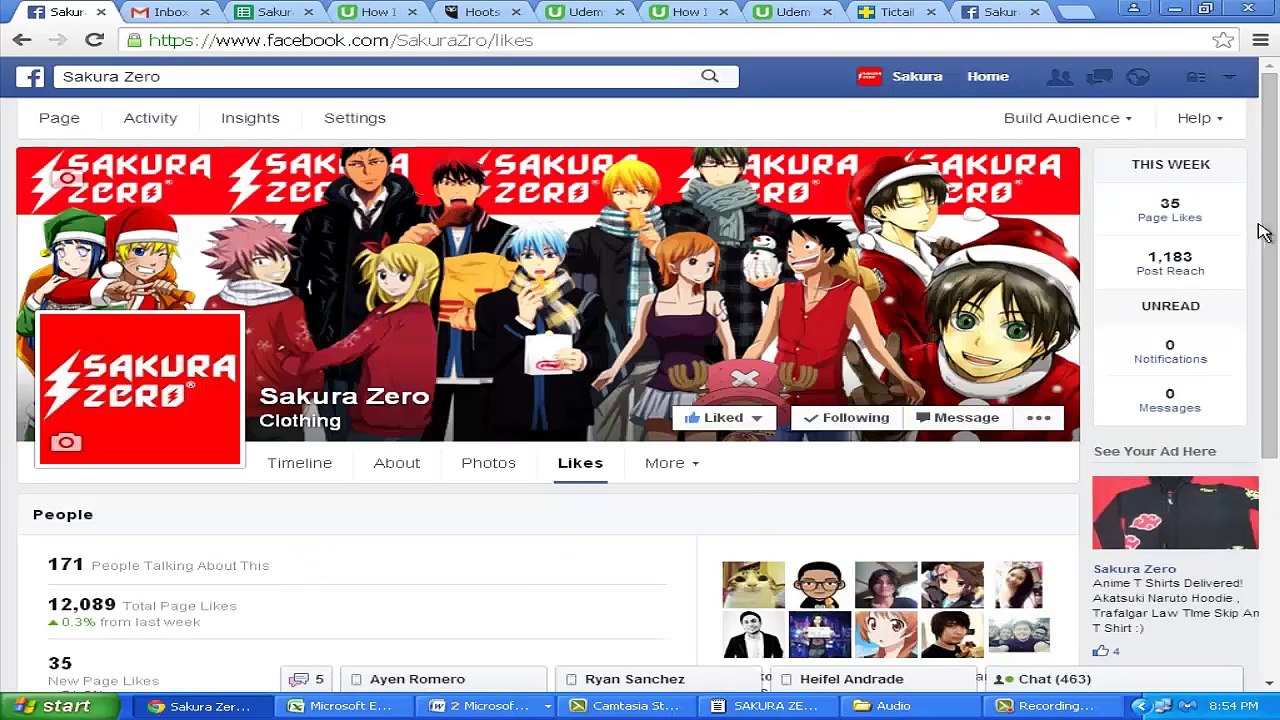Open the Activity admin tab
This screenshot has height=720, width=1280.
pyautogui.click(x=150, y=118)
